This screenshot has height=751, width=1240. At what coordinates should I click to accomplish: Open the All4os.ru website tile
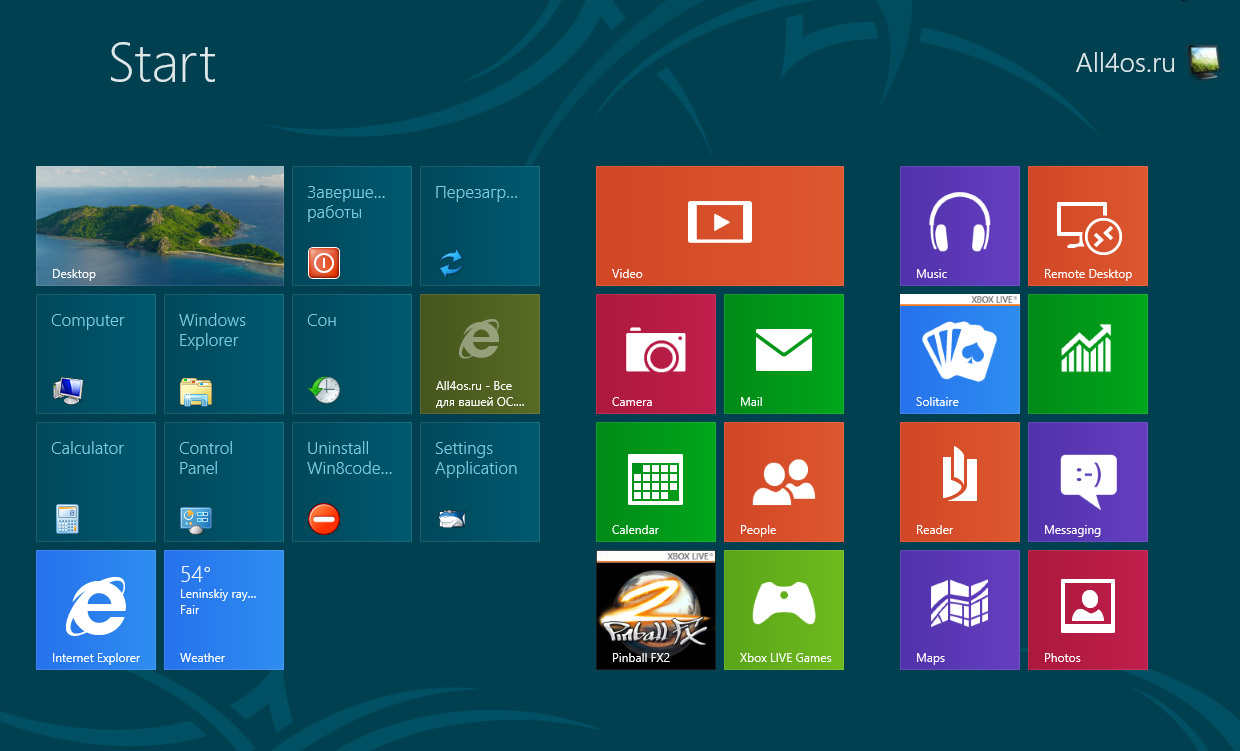(480, 354)
